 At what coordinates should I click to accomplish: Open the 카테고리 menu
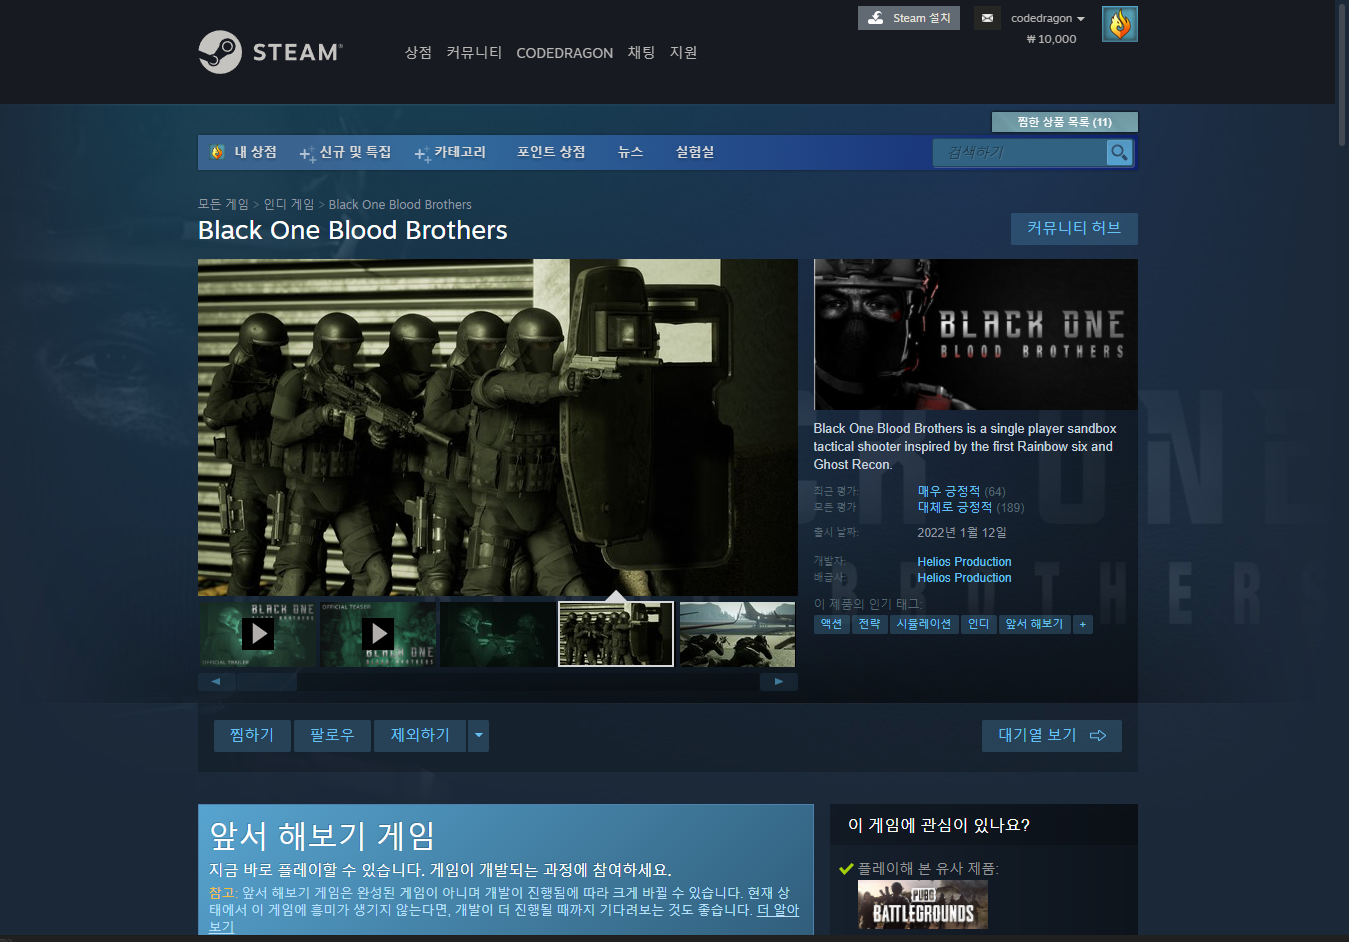click(451, 152)
